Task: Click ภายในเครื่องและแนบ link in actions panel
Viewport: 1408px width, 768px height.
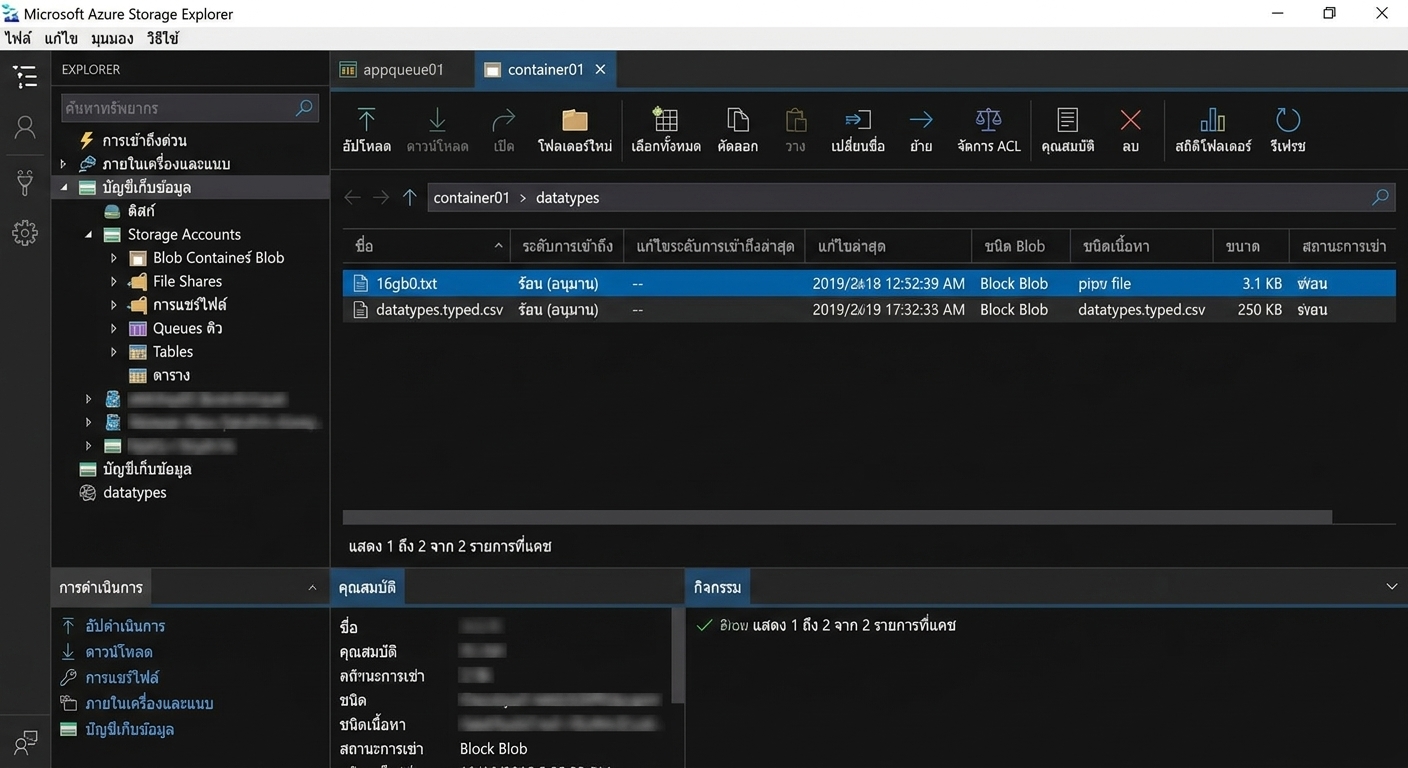Action: tap(149, 703)
